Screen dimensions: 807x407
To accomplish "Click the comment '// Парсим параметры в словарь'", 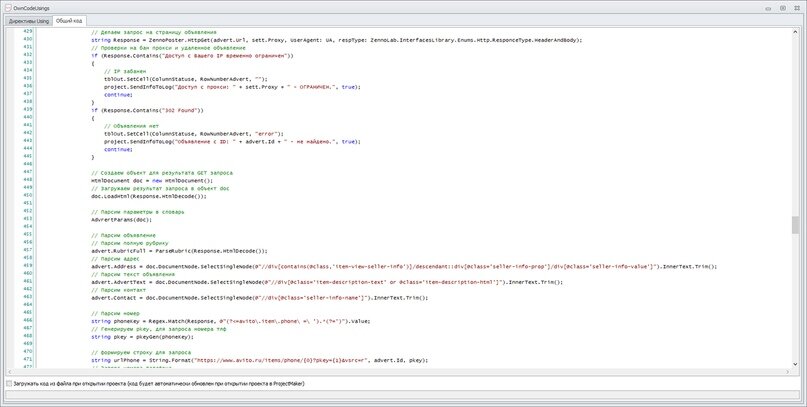I will (137, 212).
